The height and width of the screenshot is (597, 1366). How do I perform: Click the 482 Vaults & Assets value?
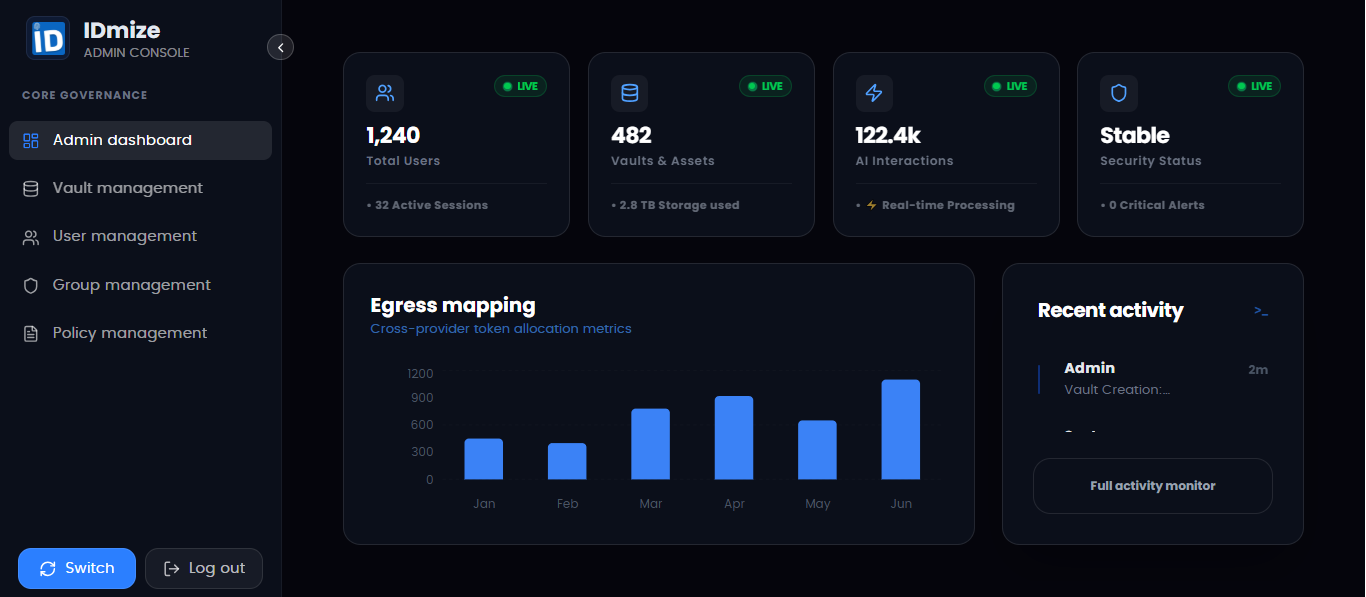point(631,135)
